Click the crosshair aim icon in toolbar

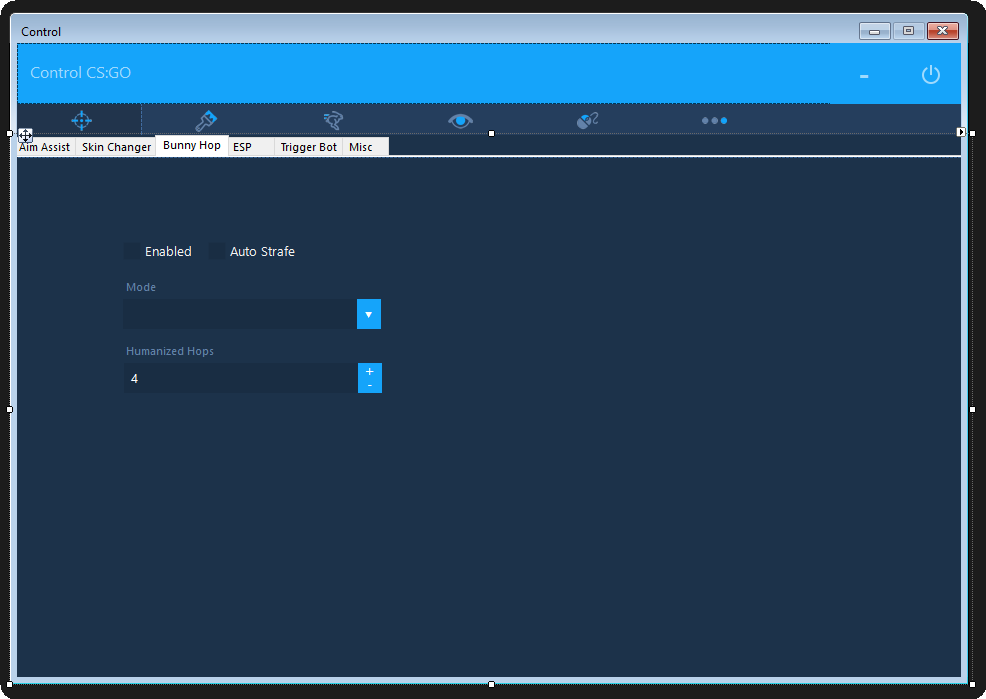(81, 120)
